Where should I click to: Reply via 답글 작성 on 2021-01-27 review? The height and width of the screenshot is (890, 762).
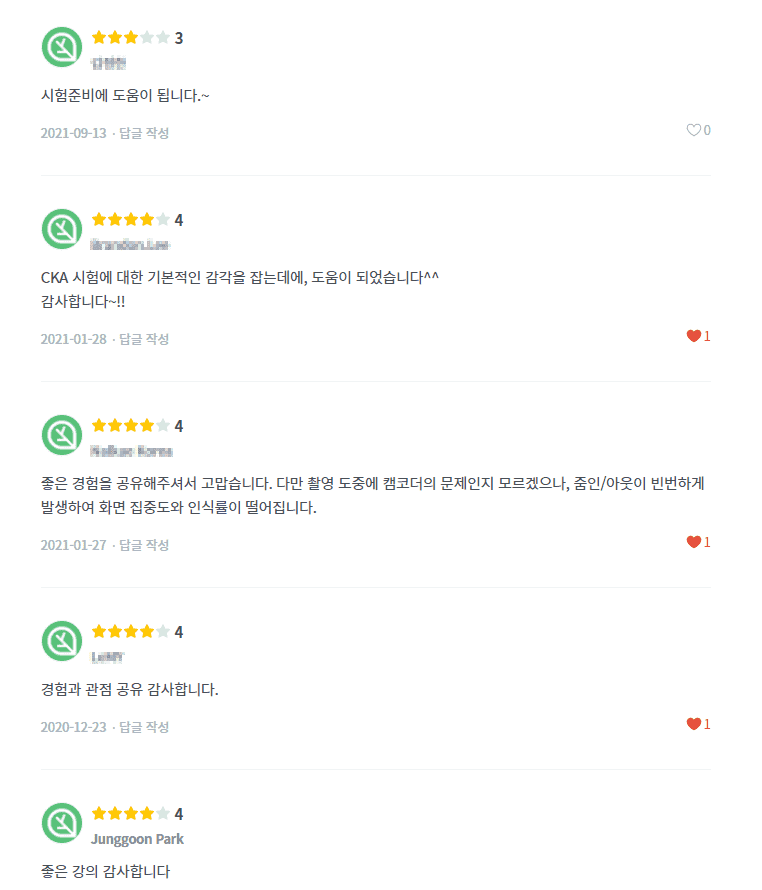click(144, 545)
